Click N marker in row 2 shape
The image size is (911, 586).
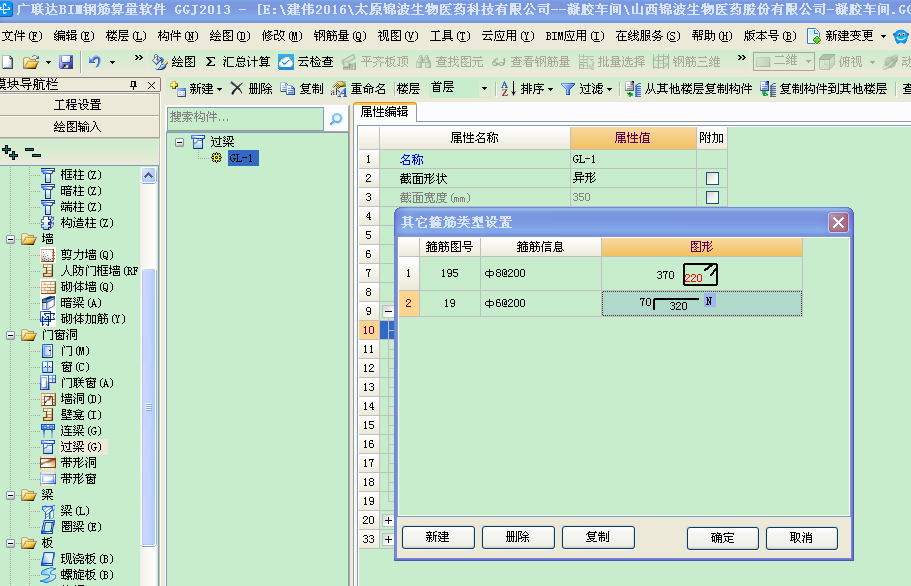click(x=709, y=301)
